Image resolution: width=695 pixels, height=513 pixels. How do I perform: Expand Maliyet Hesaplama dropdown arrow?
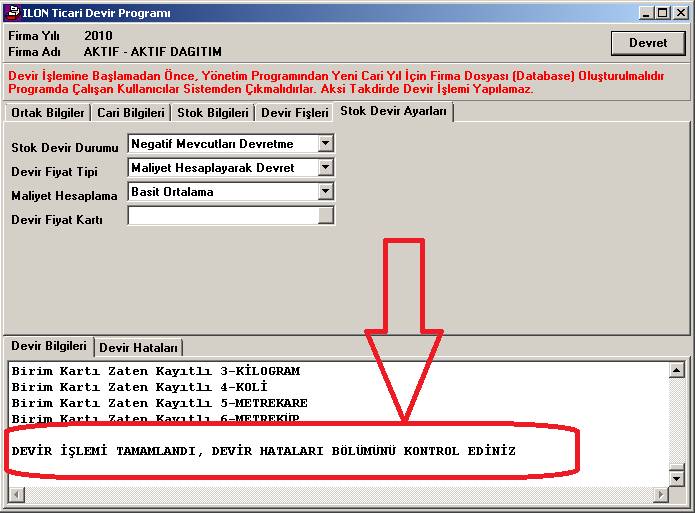pos(326,192)
